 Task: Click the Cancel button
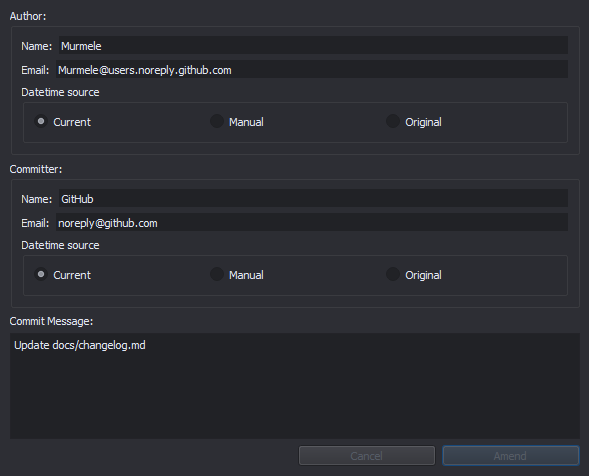(367, 456)
